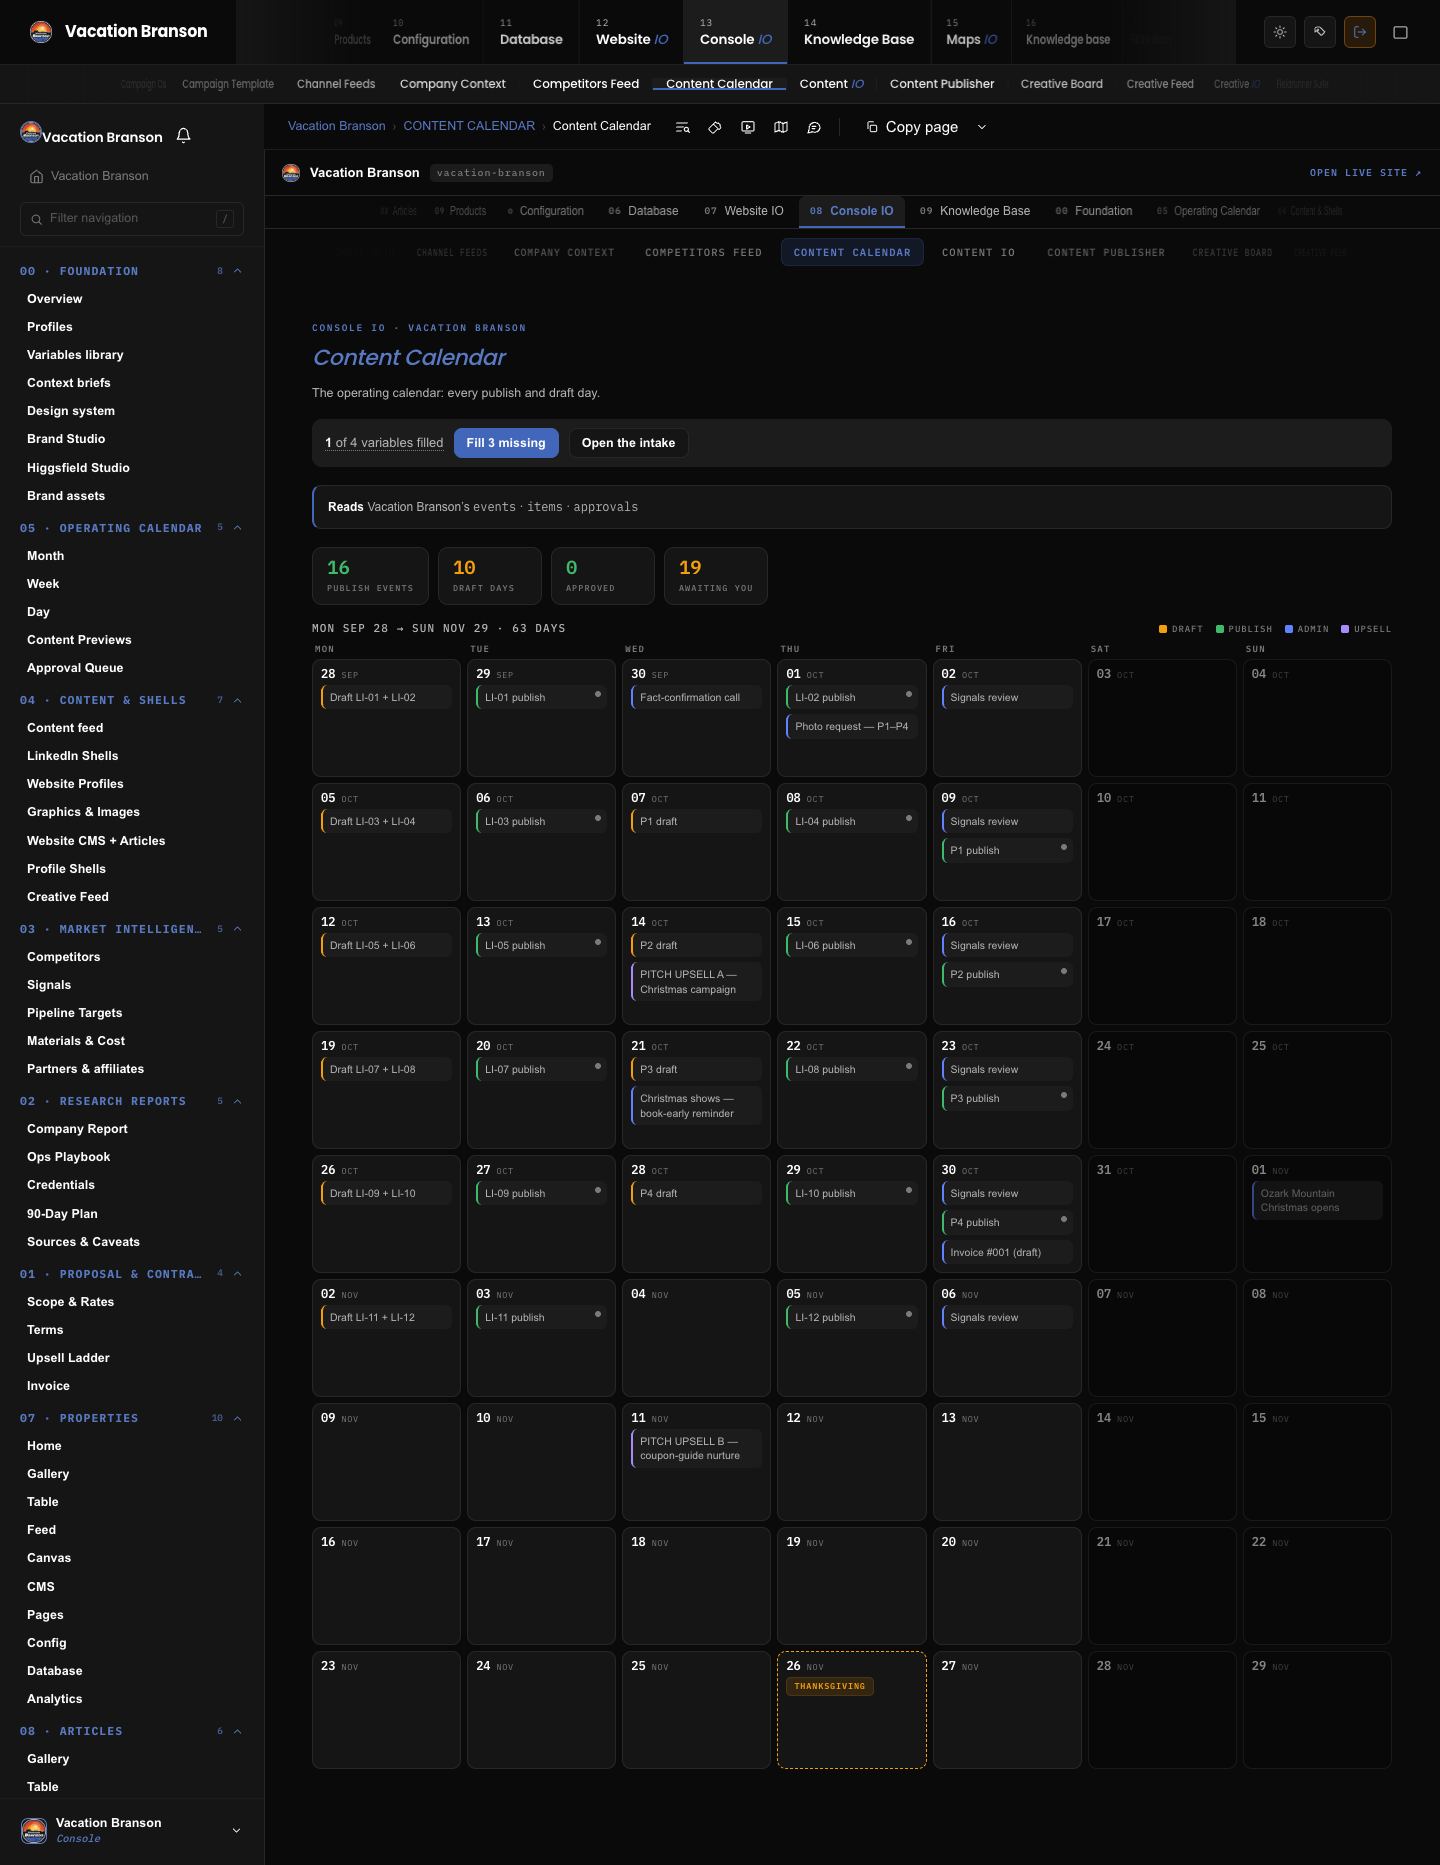Open Approval Queue in sidebar
This screenshot has height=1865, width=1440.
[75, 668]
